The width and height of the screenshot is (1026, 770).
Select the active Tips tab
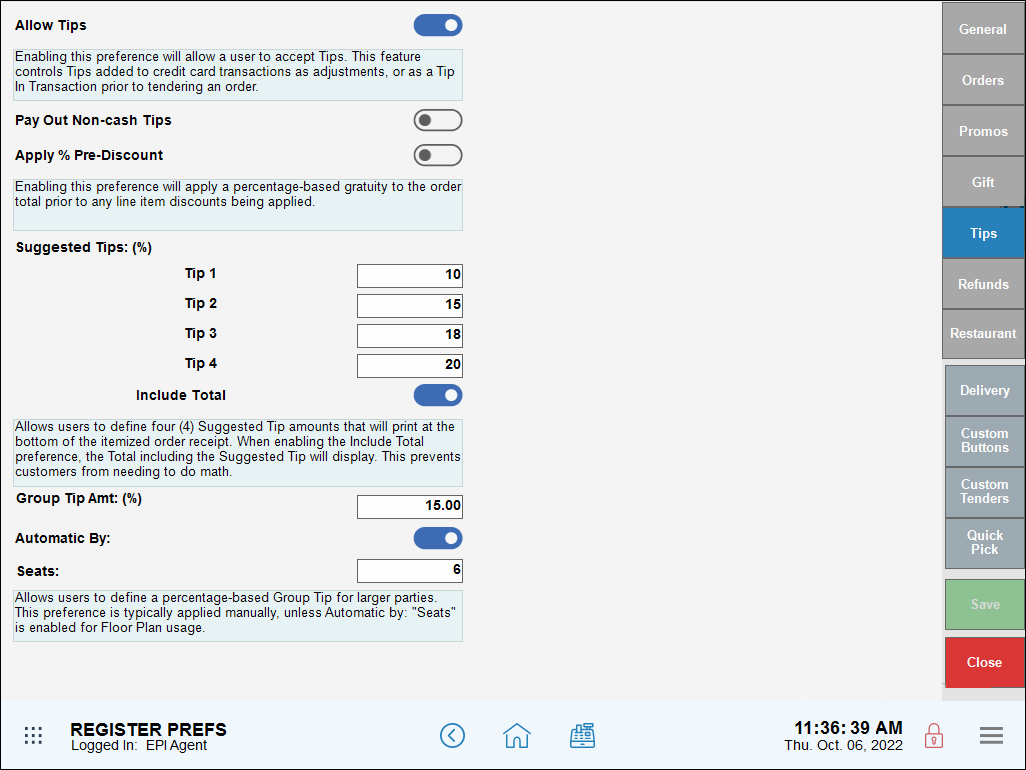coord(983,233)
